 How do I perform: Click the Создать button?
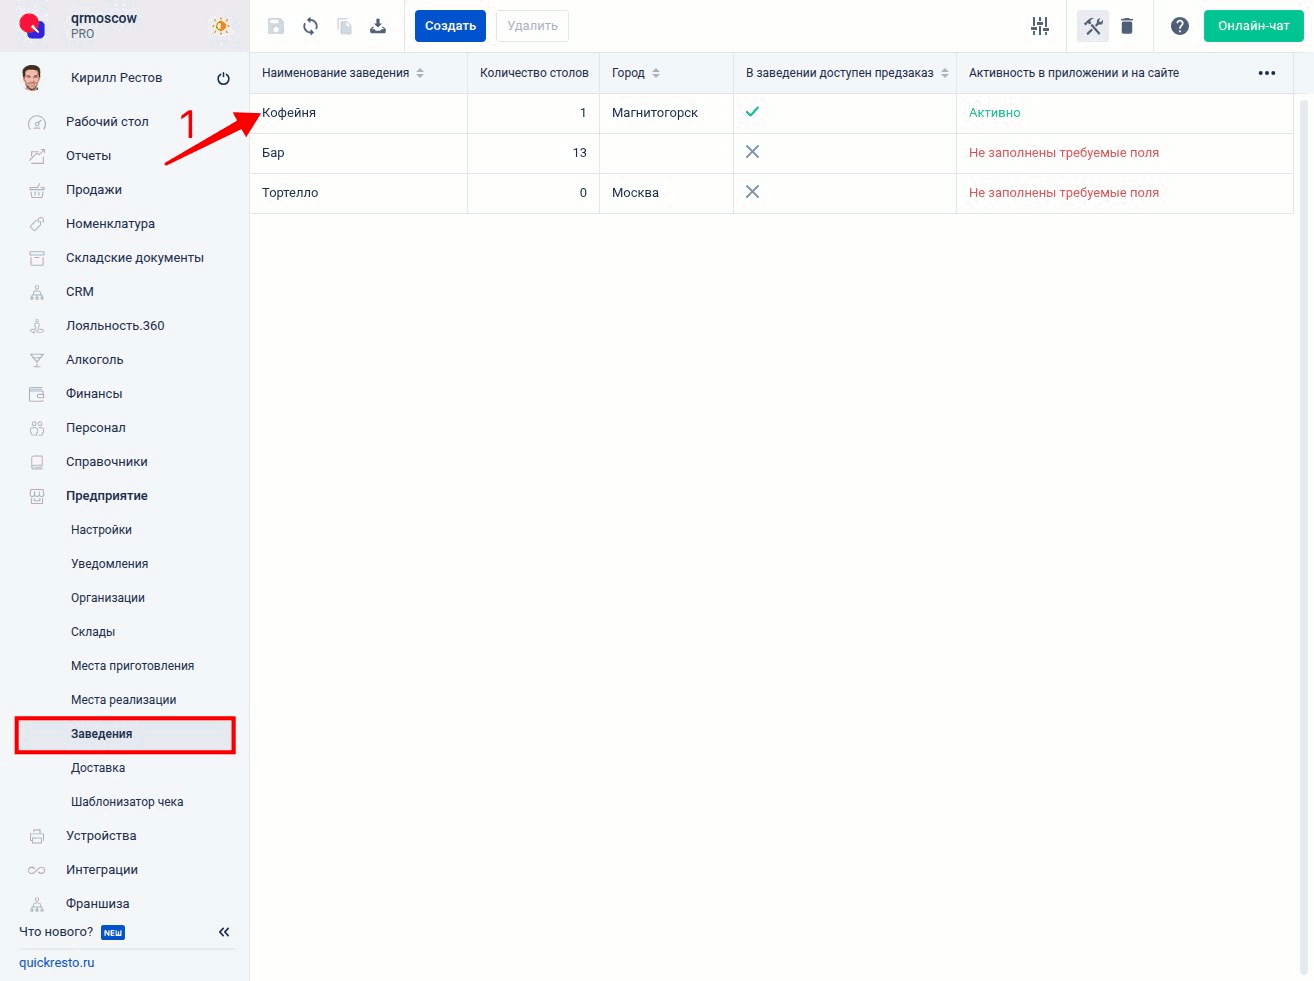click(x=450, y=26)
